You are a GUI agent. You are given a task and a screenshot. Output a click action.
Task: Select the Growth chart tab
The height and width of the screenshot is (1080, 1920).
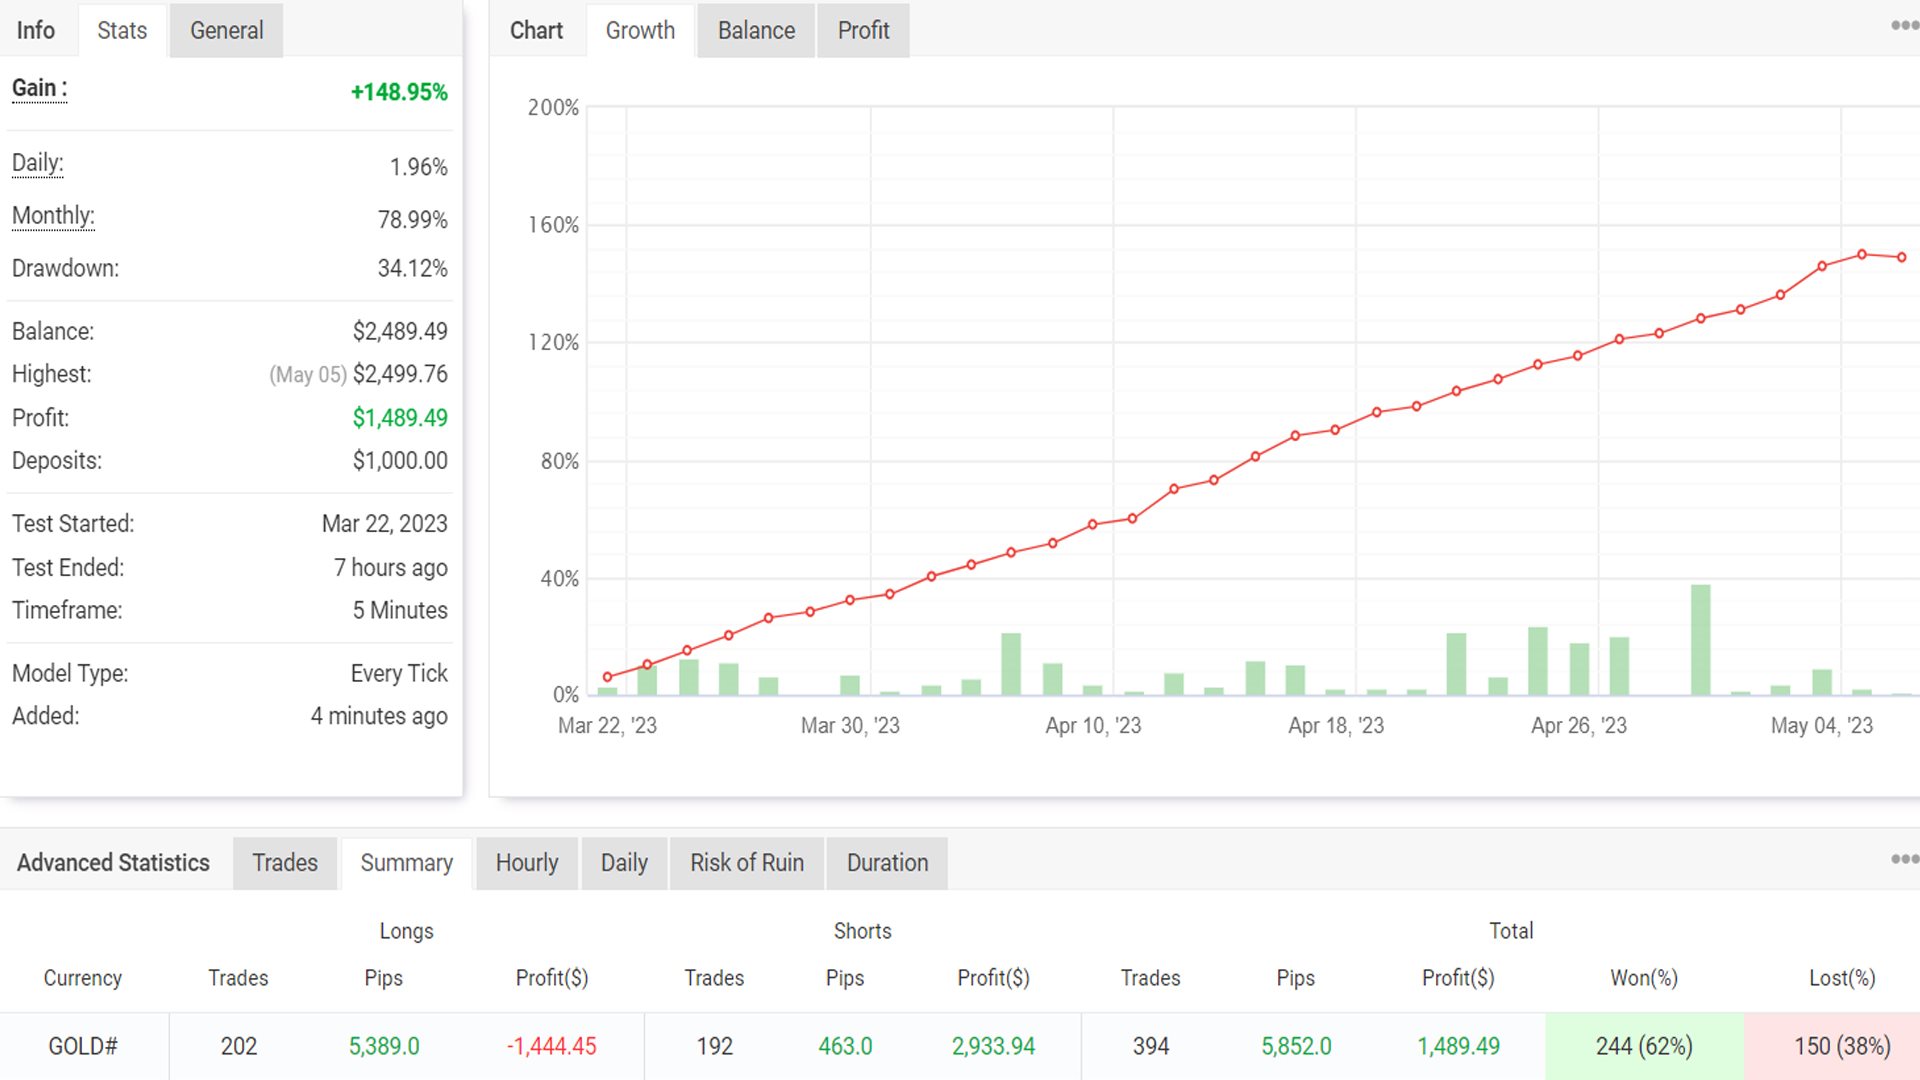(x=640, y=31)
